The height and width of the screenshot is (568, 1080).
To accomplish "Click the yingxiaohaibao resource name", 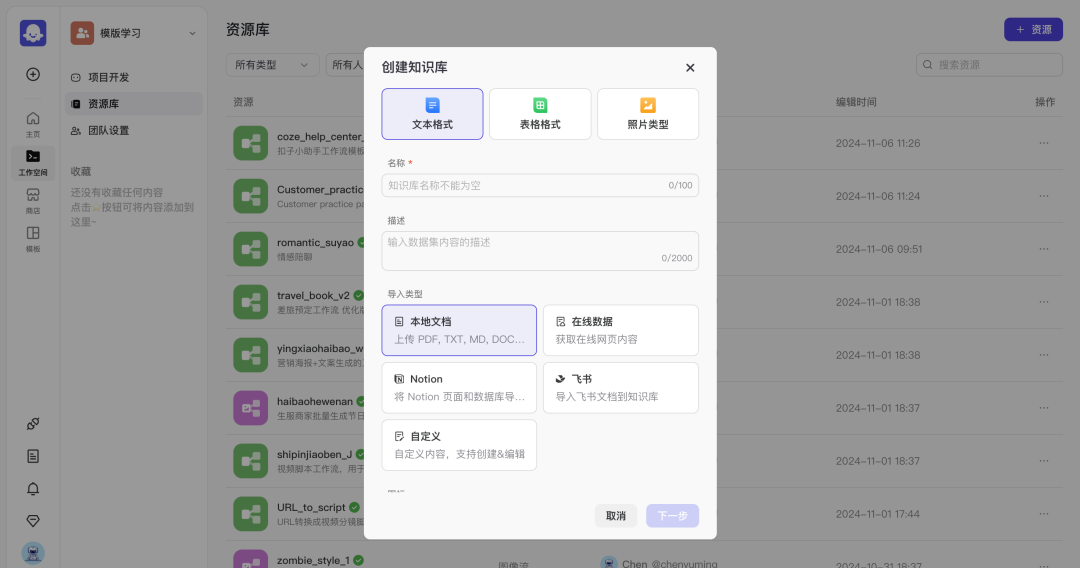I will (320, 348).
